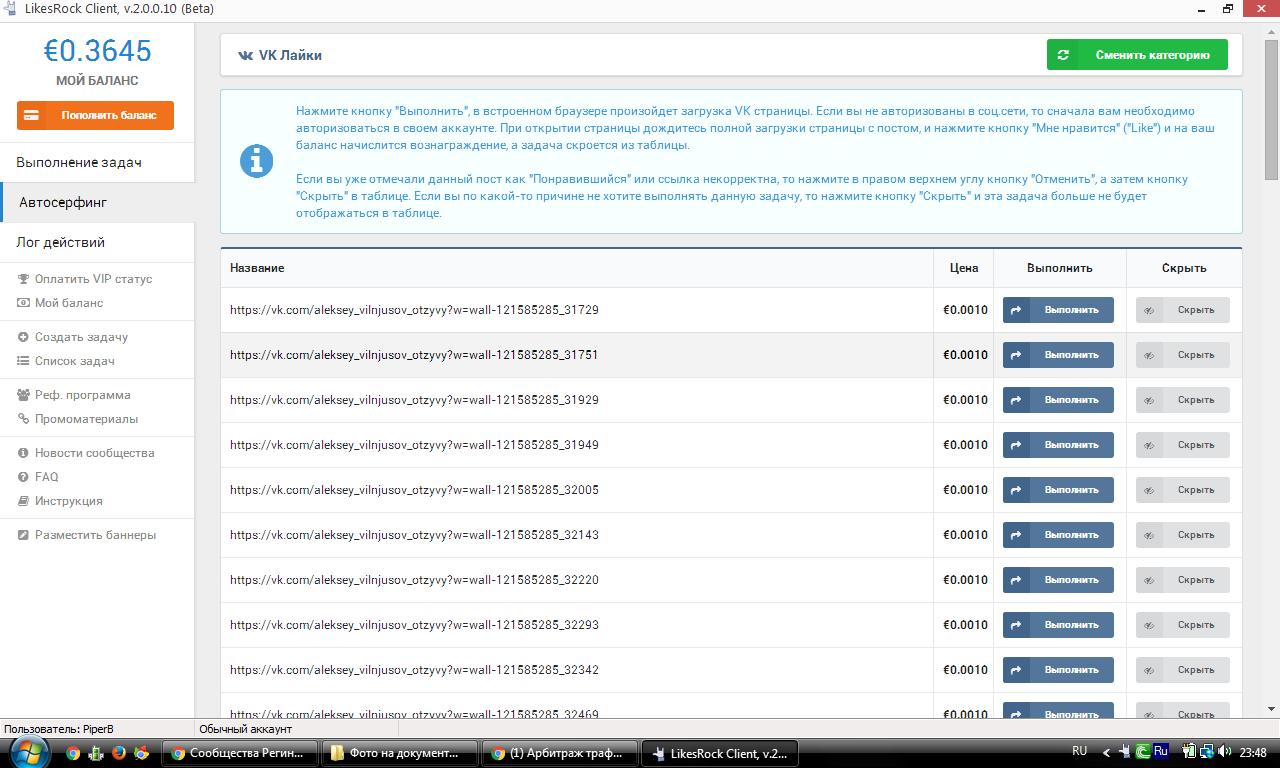Switch to Сообщества Регин... Chrome taskbar window
Viewport: 1280px width, 768px height.
pos(242,753)
